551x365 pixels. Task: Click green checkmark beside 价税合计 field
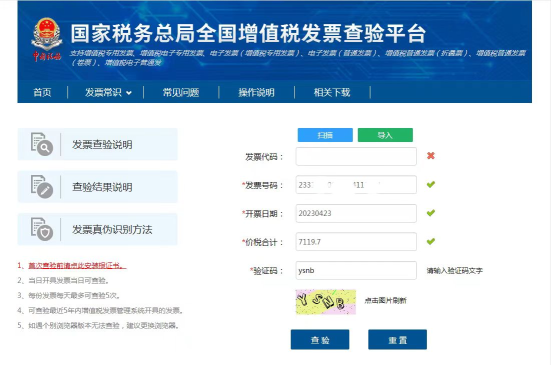tap(430, 241)
